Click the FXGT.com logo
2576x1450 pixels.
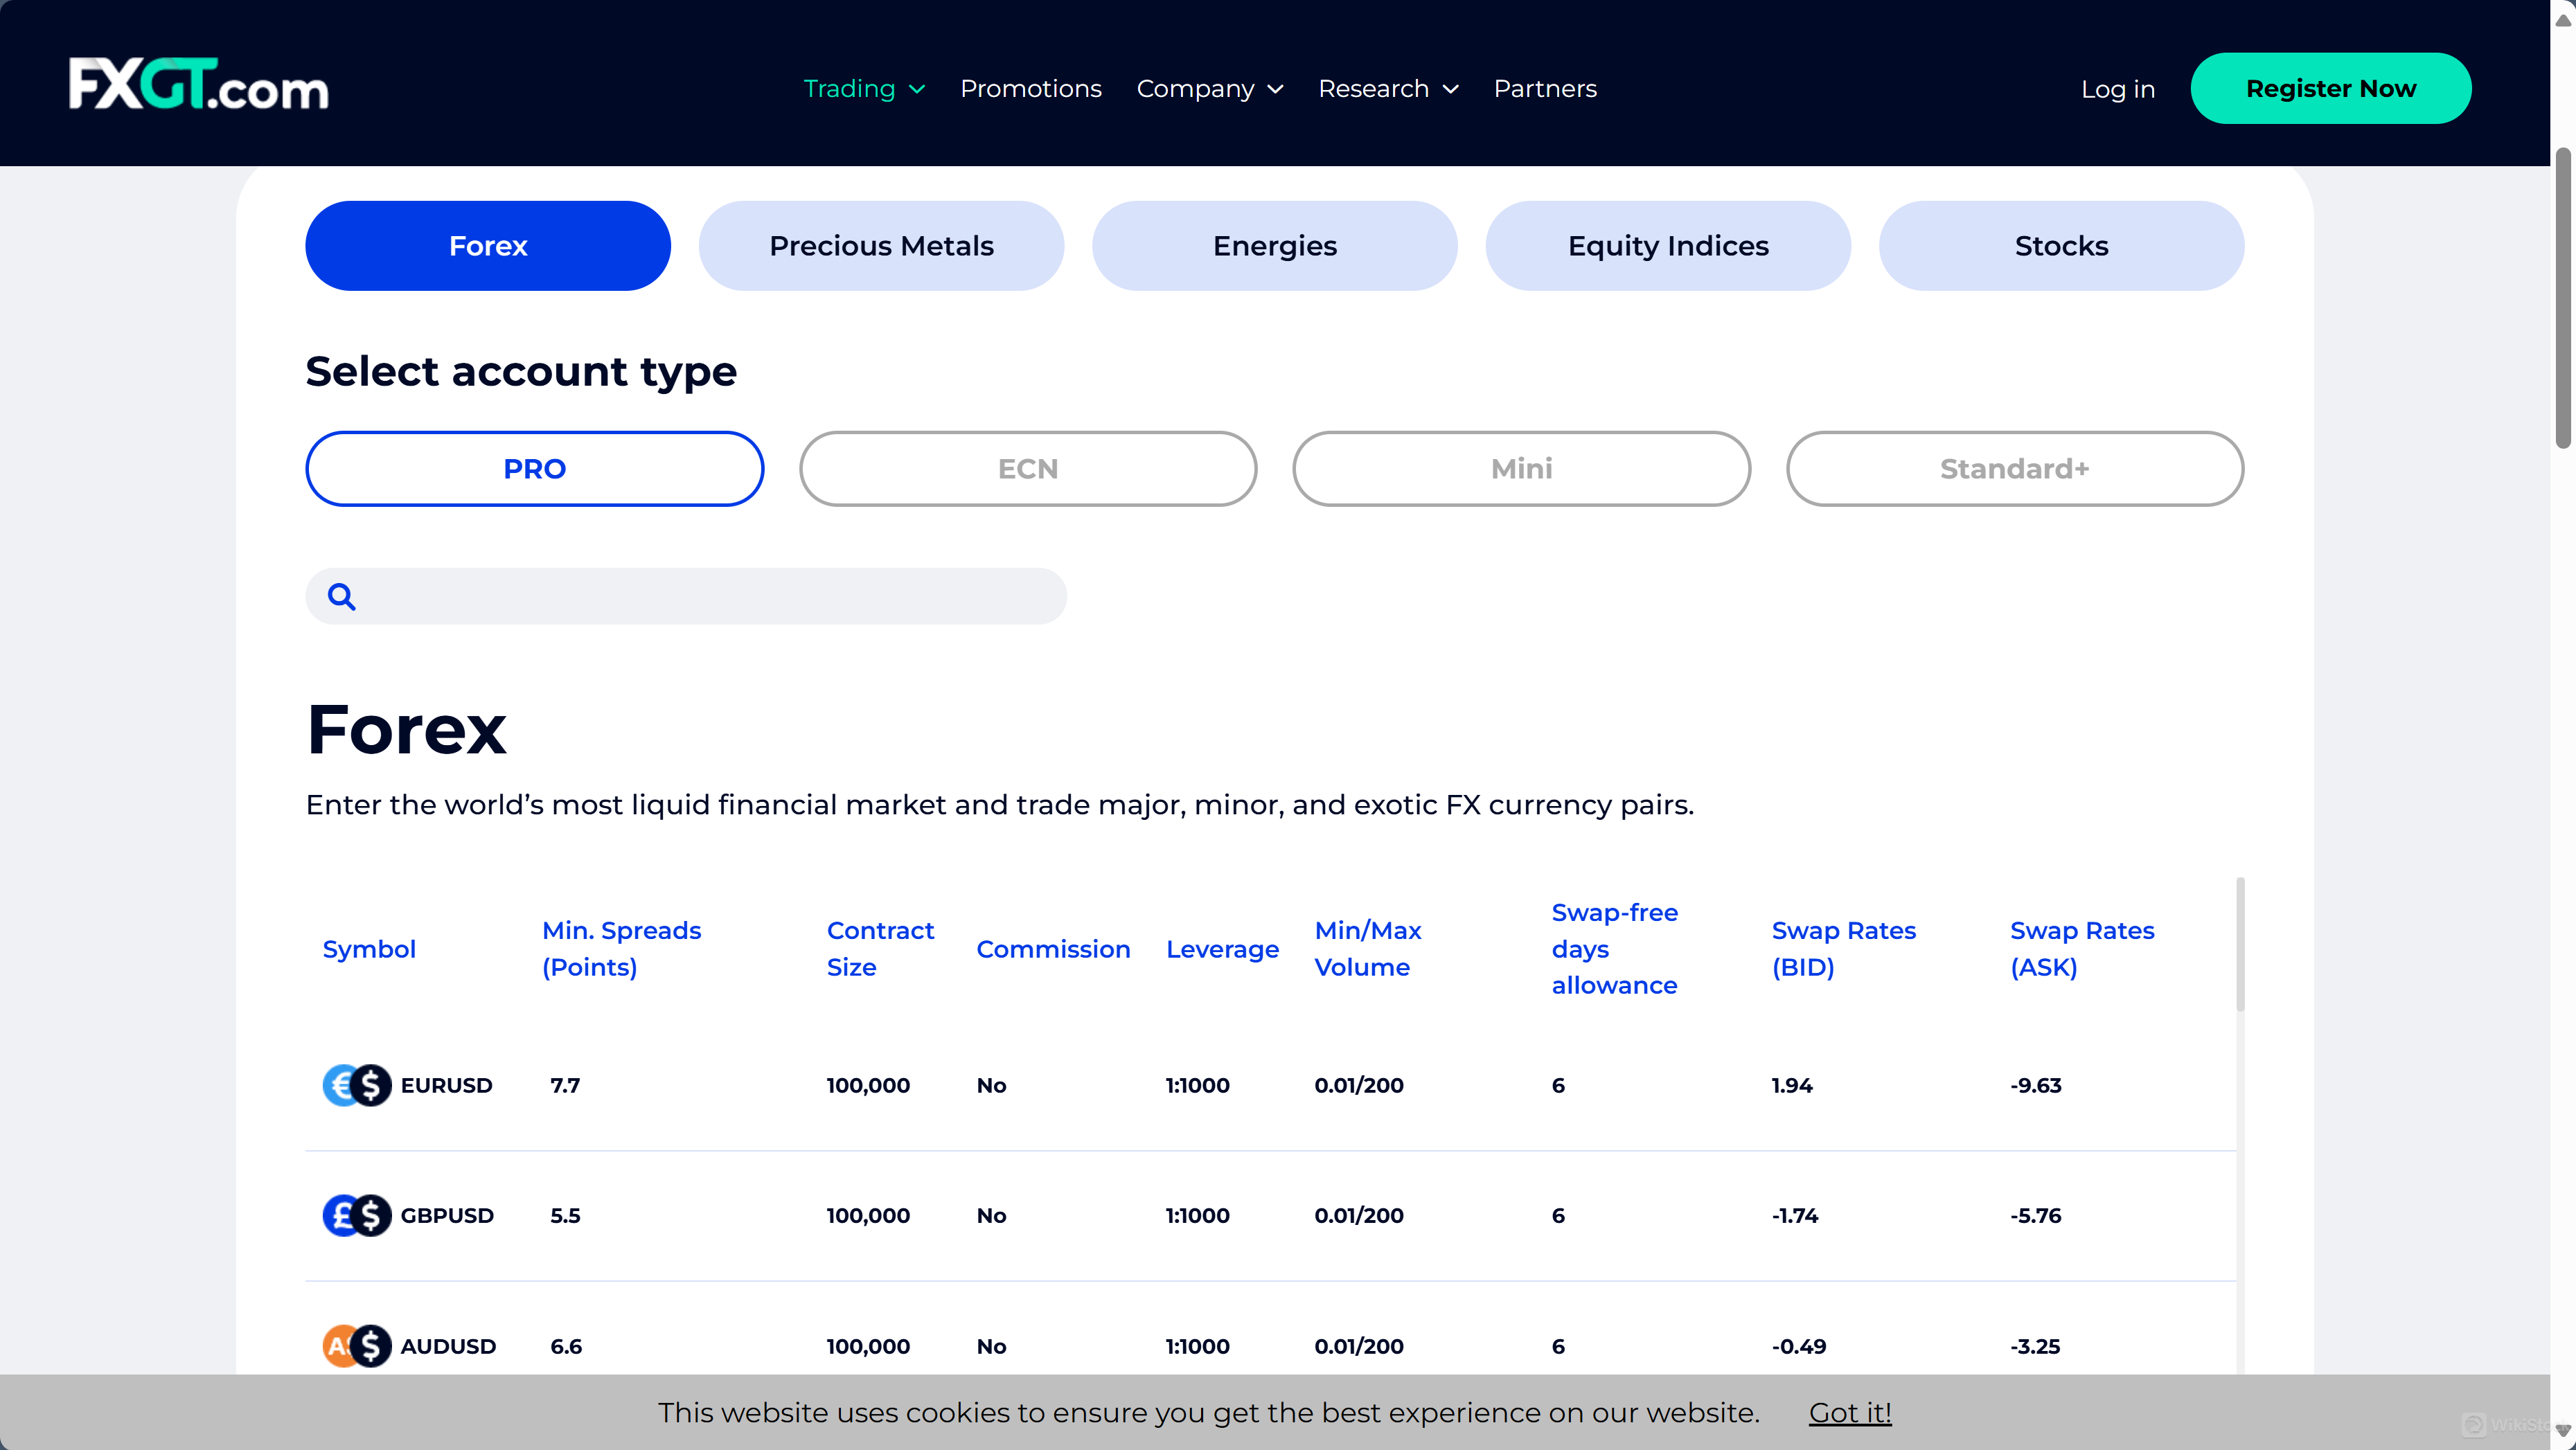point(198,85)
